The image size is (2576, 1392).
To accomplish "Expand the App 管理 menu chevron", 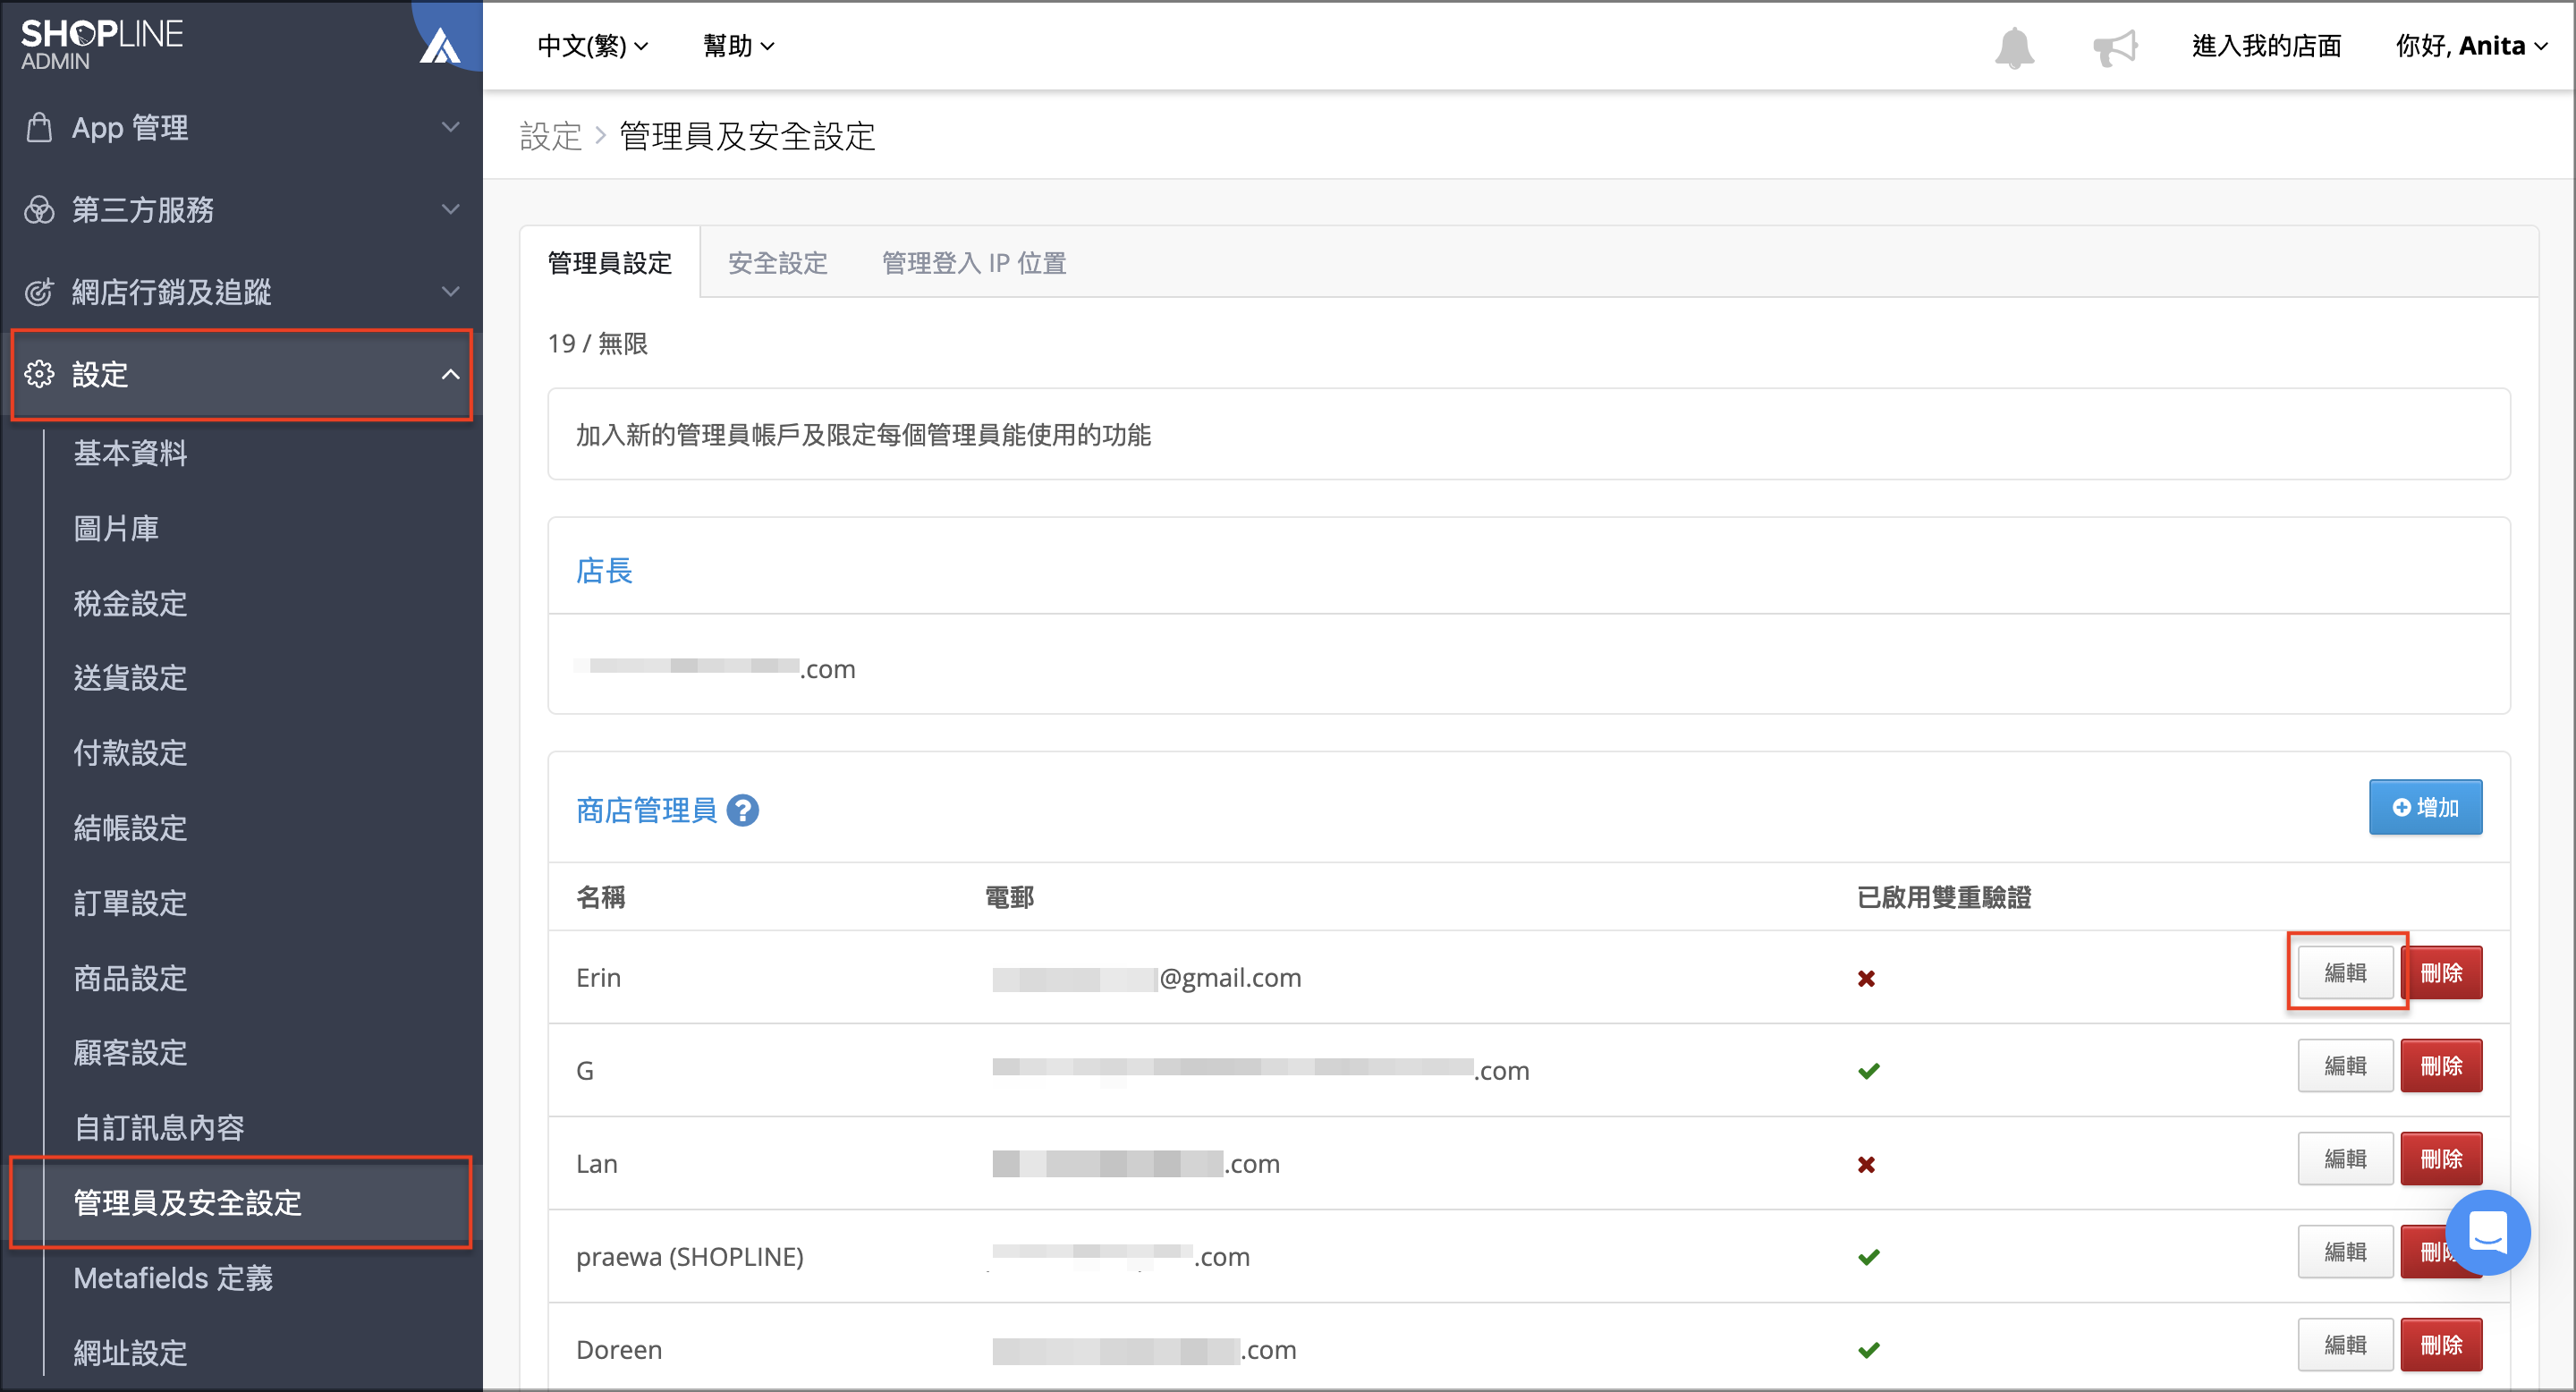I will click(451, 127).
